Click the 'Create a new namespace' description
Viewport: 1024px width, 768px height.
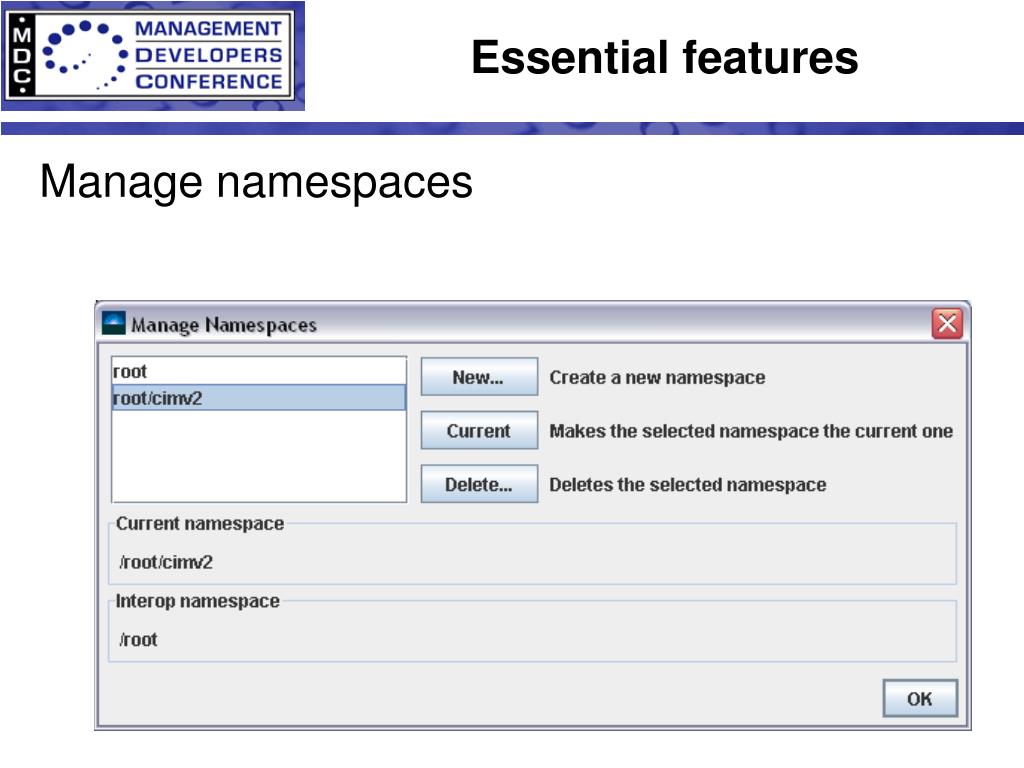click(657, 377)
